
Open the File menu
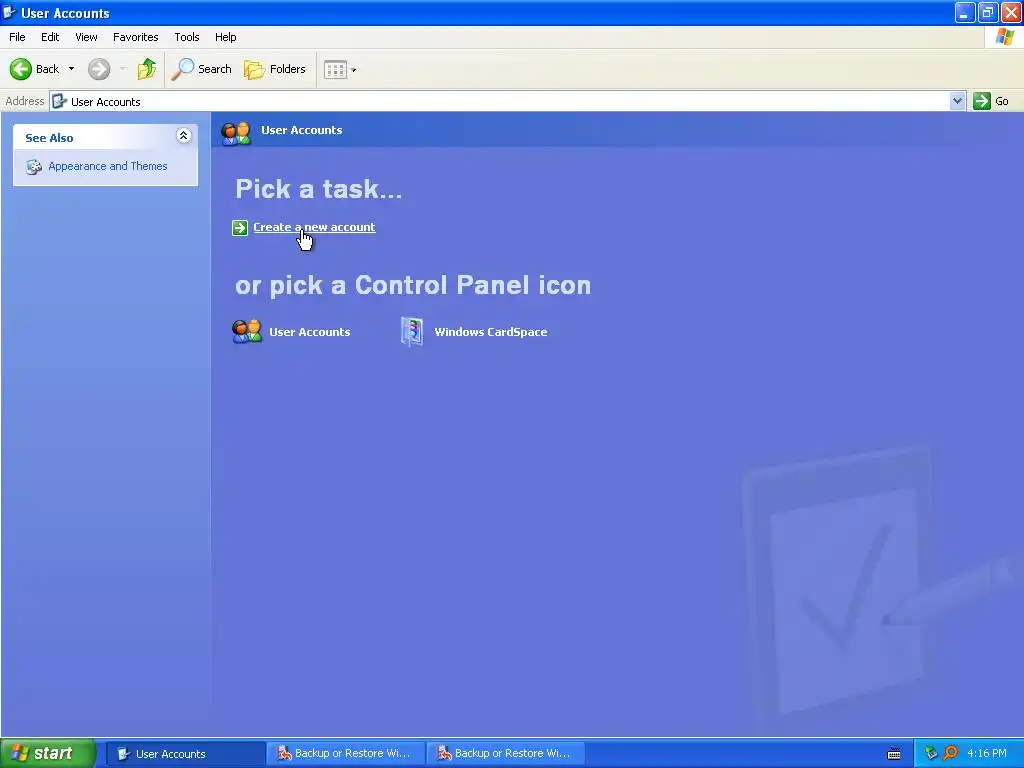click(x=17, y=37)
